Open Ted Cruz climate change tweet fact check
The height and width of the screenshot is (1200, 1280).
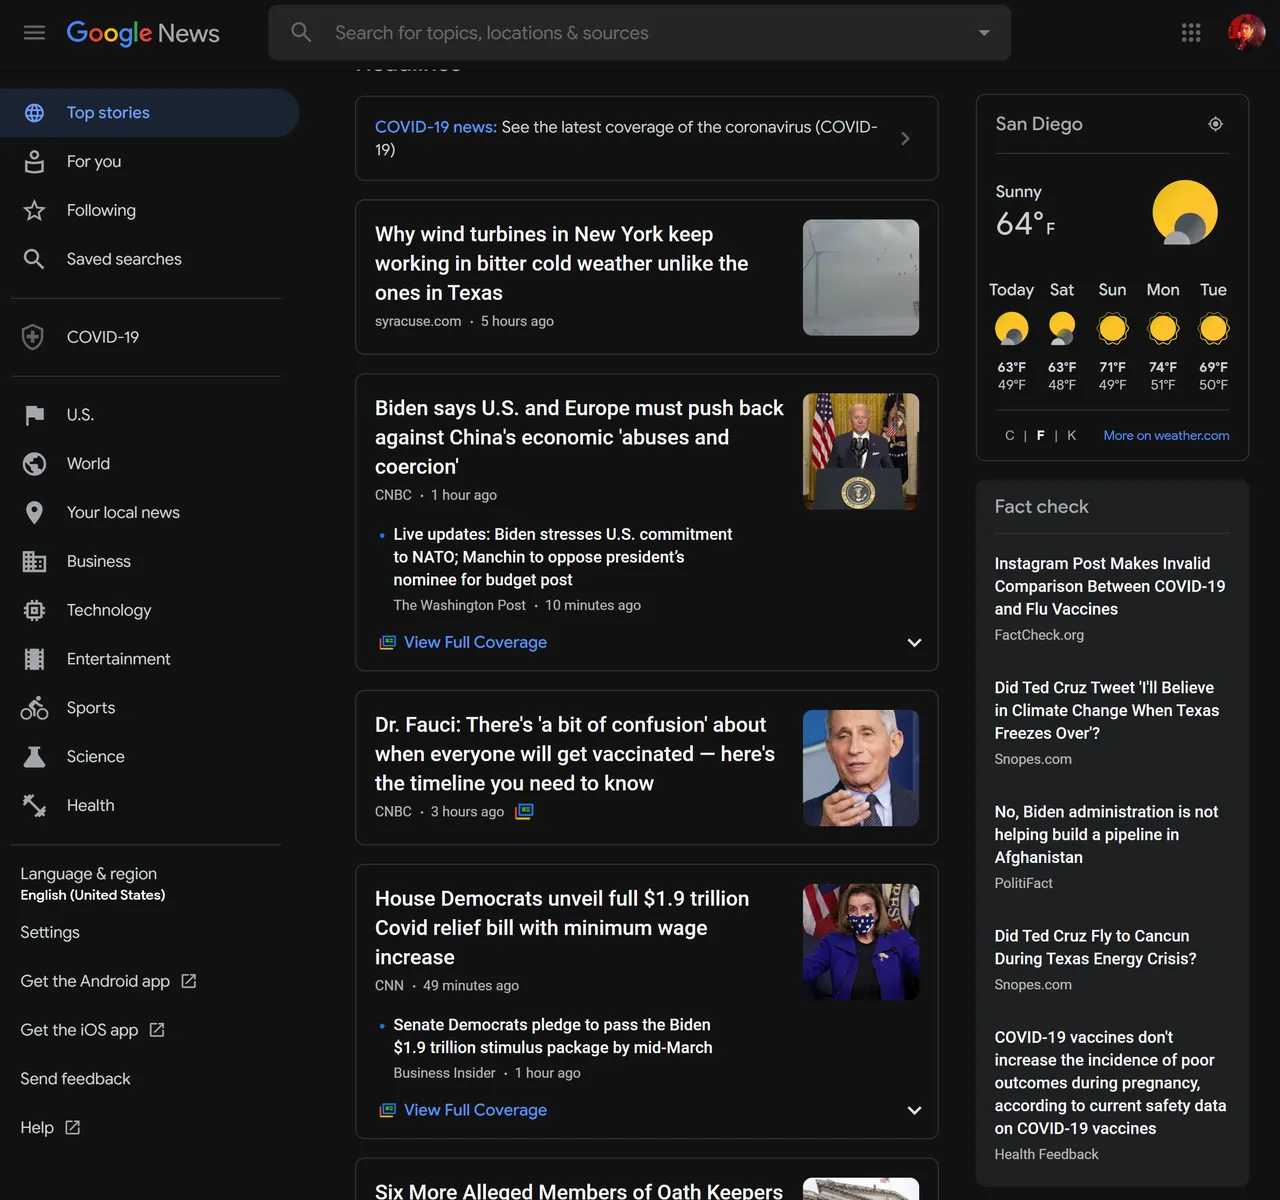(1107, 710)
